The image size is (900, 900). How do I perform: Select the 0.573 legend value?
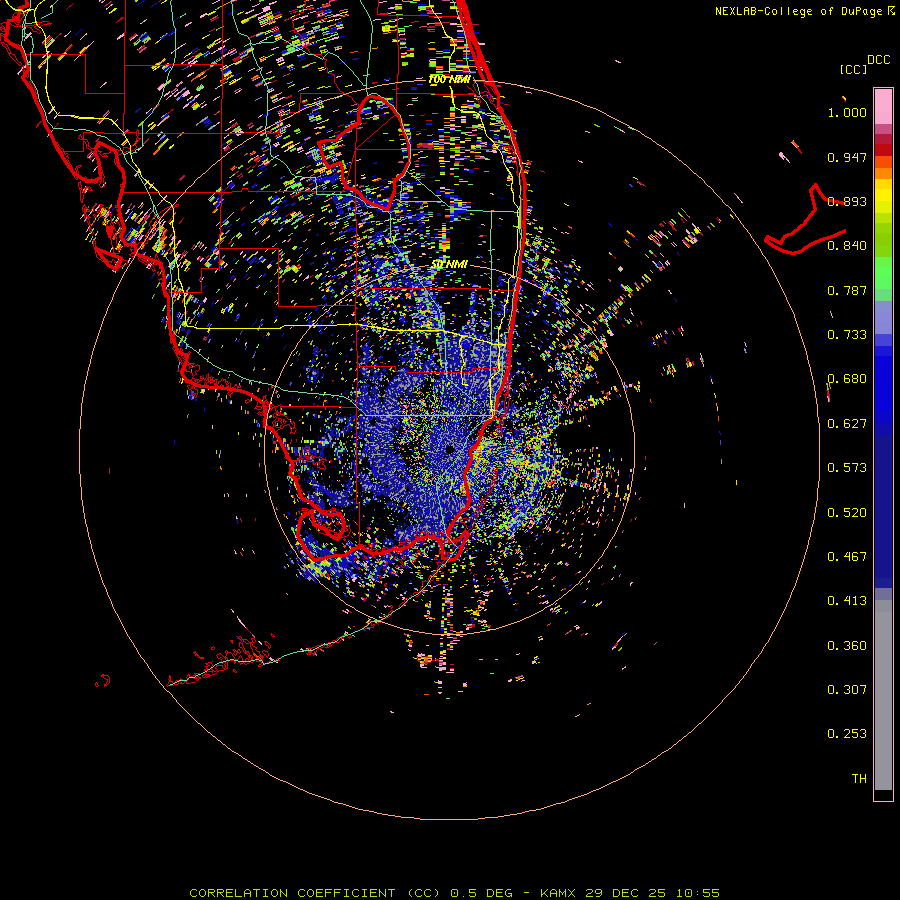(847, 468)
